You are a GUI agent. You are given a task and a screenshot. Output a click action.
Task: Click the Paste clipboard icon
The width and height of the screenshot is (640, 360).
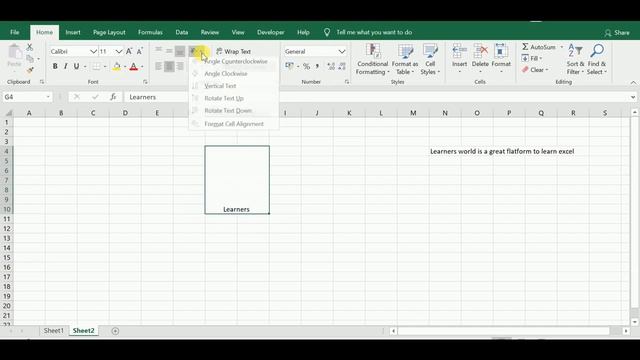coord(15,52)
